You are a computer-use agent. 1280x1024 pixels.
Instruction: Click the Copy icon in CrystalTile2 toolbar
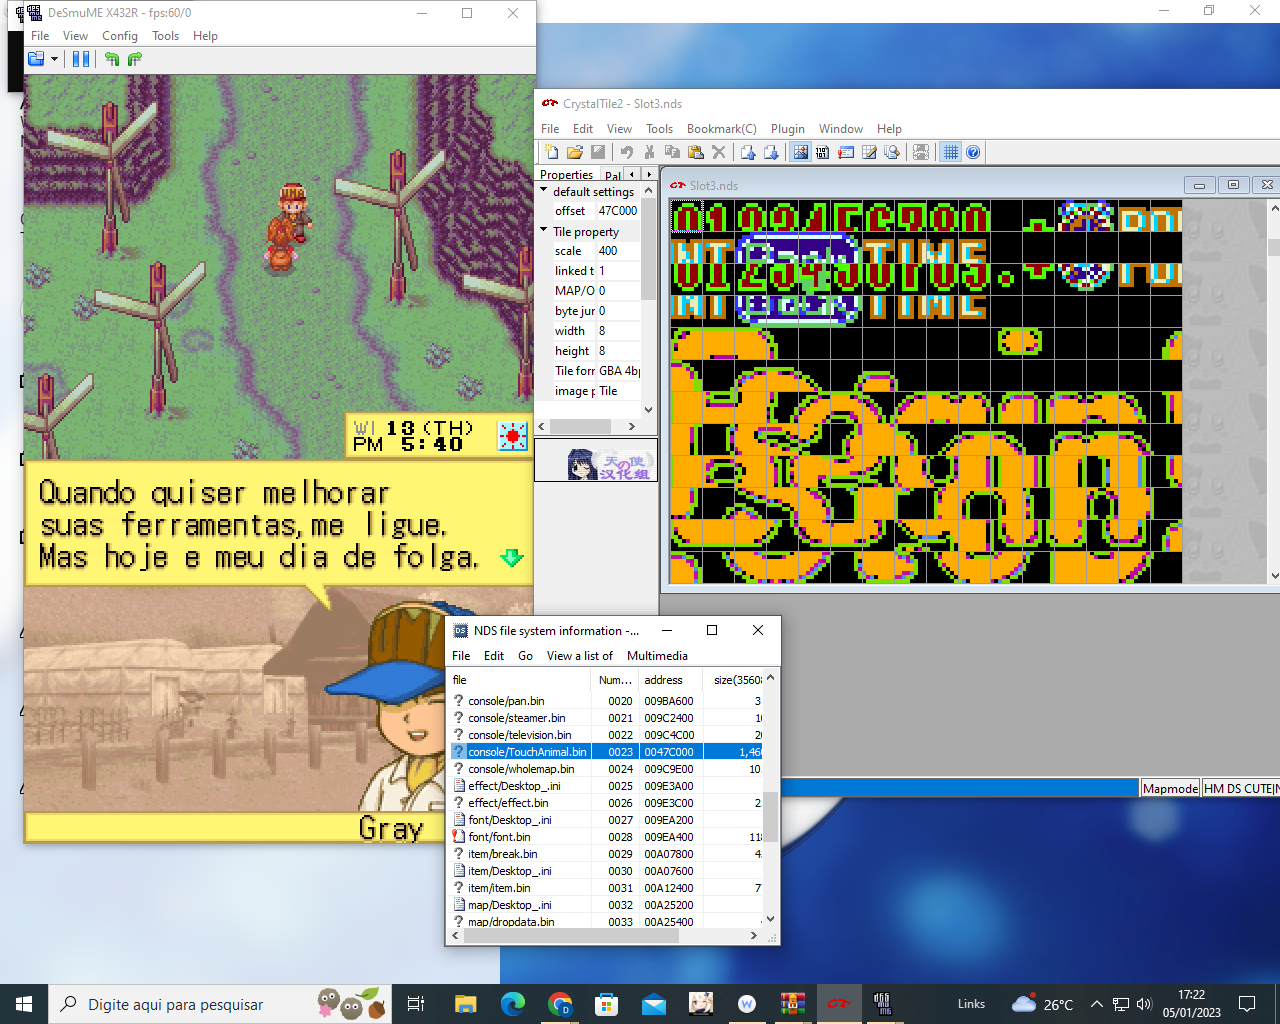coord(672,152)
